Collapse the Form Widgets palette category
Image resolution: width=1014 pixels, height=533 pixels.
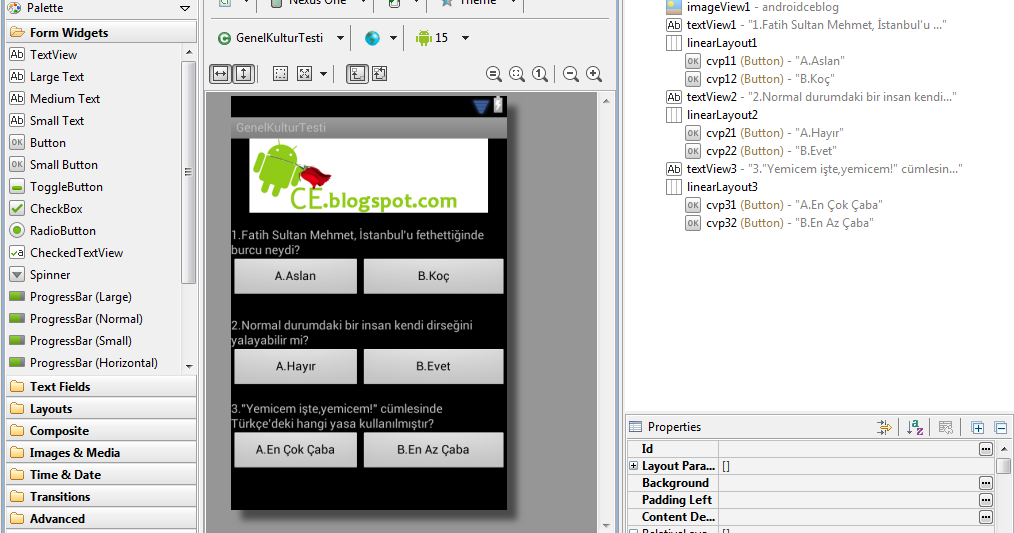[102, 32]
